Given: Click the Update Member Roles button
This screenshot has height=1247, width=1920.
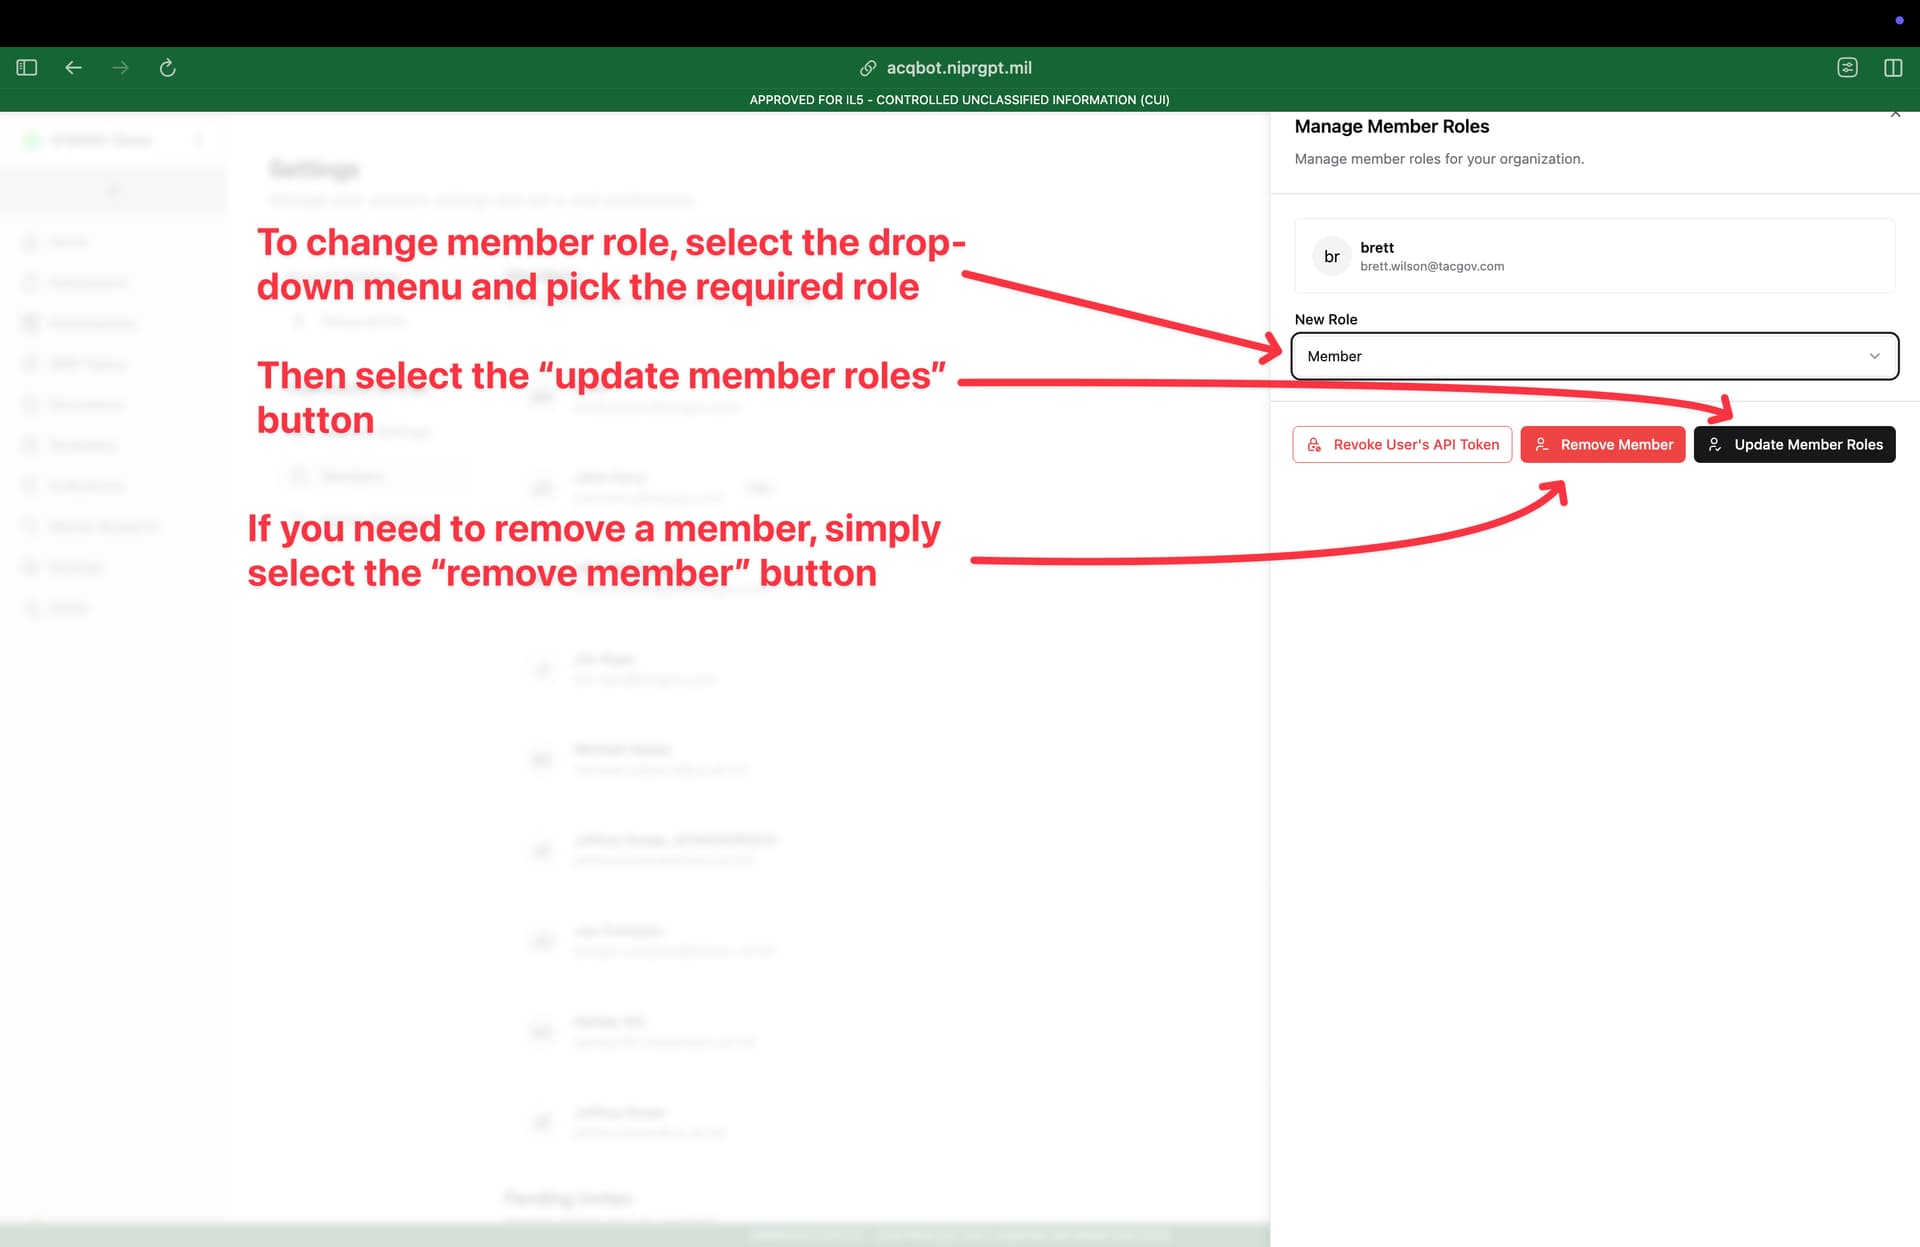Looking at the screenshot, I should (1795, 445).
